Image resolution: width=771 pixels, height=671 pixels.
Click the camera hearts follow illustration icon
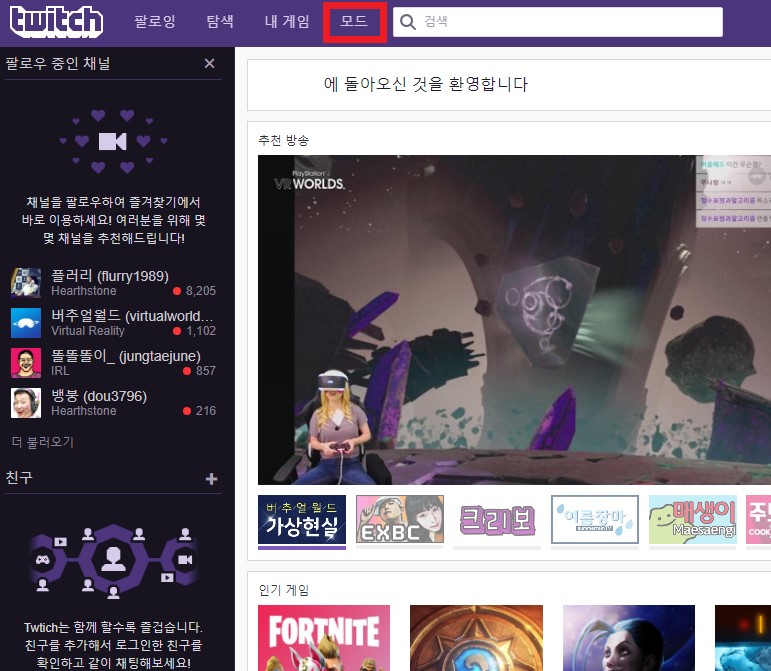[113, 142]
